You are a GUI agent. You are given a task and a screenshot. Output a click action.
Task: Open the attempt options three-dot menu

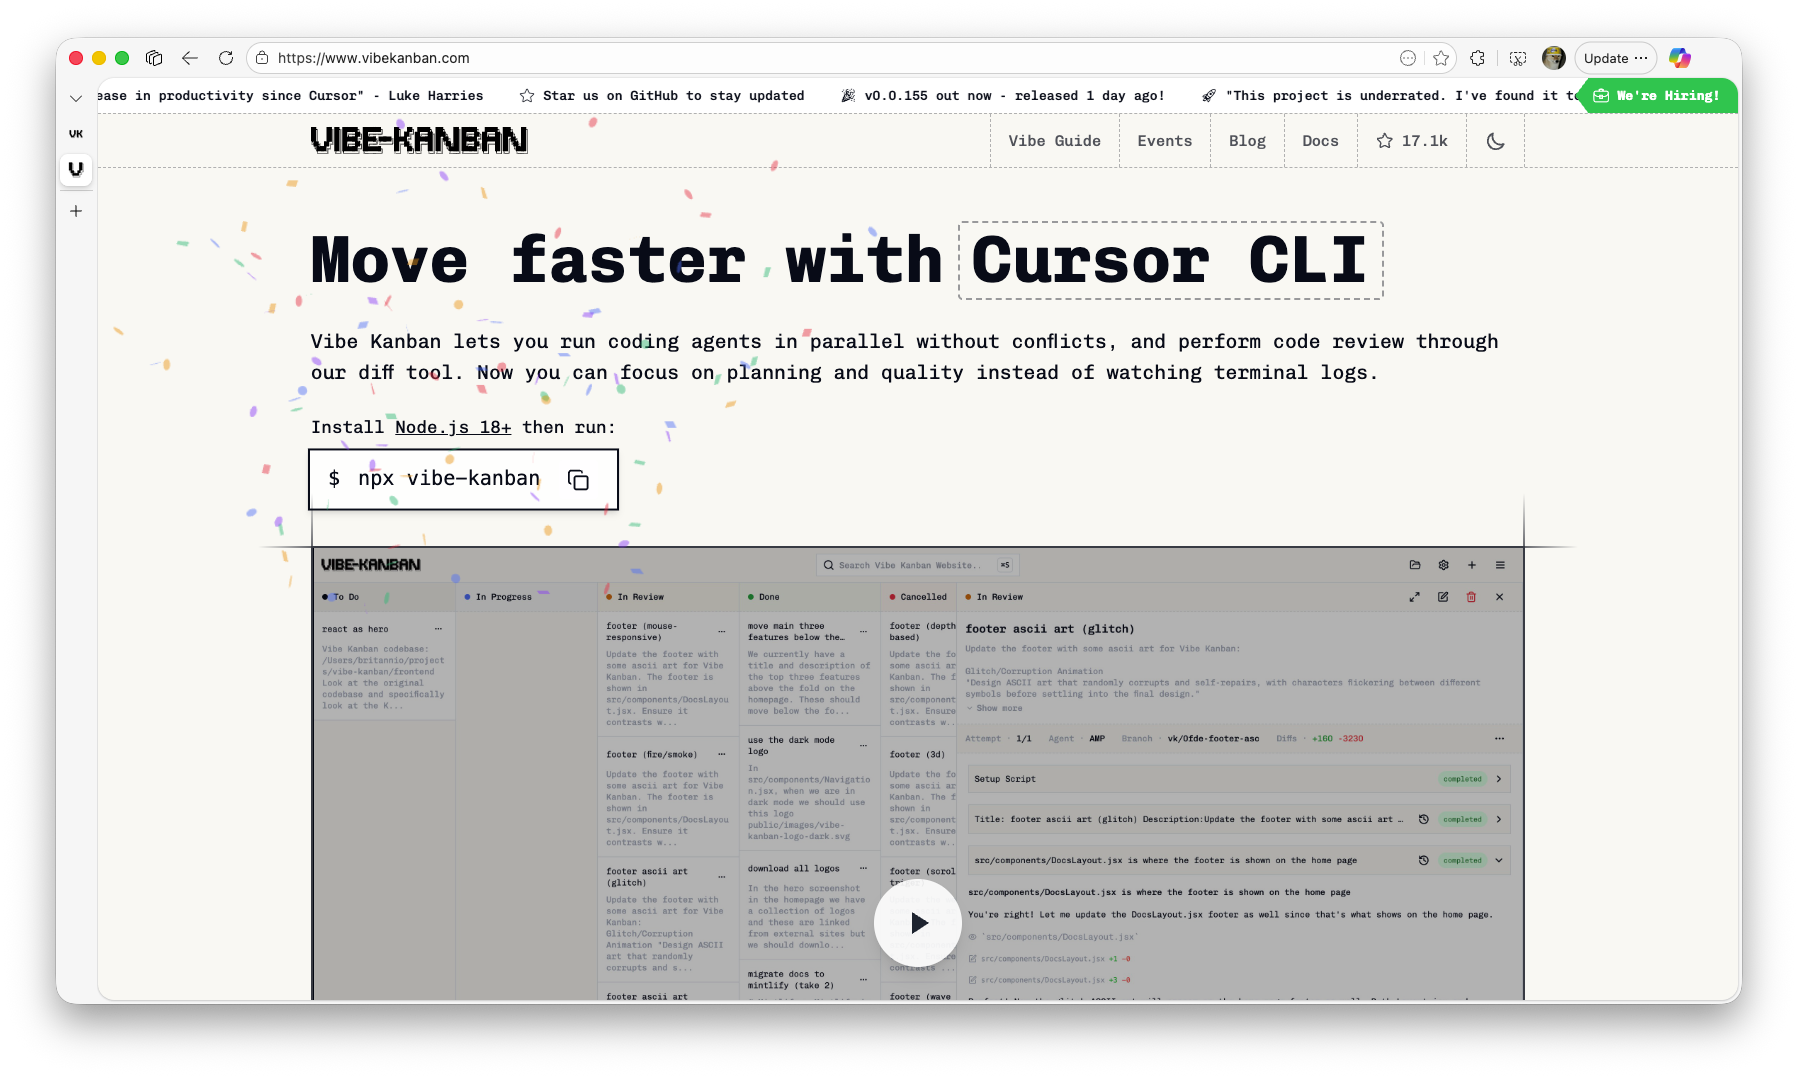[x=1499, y=739]
